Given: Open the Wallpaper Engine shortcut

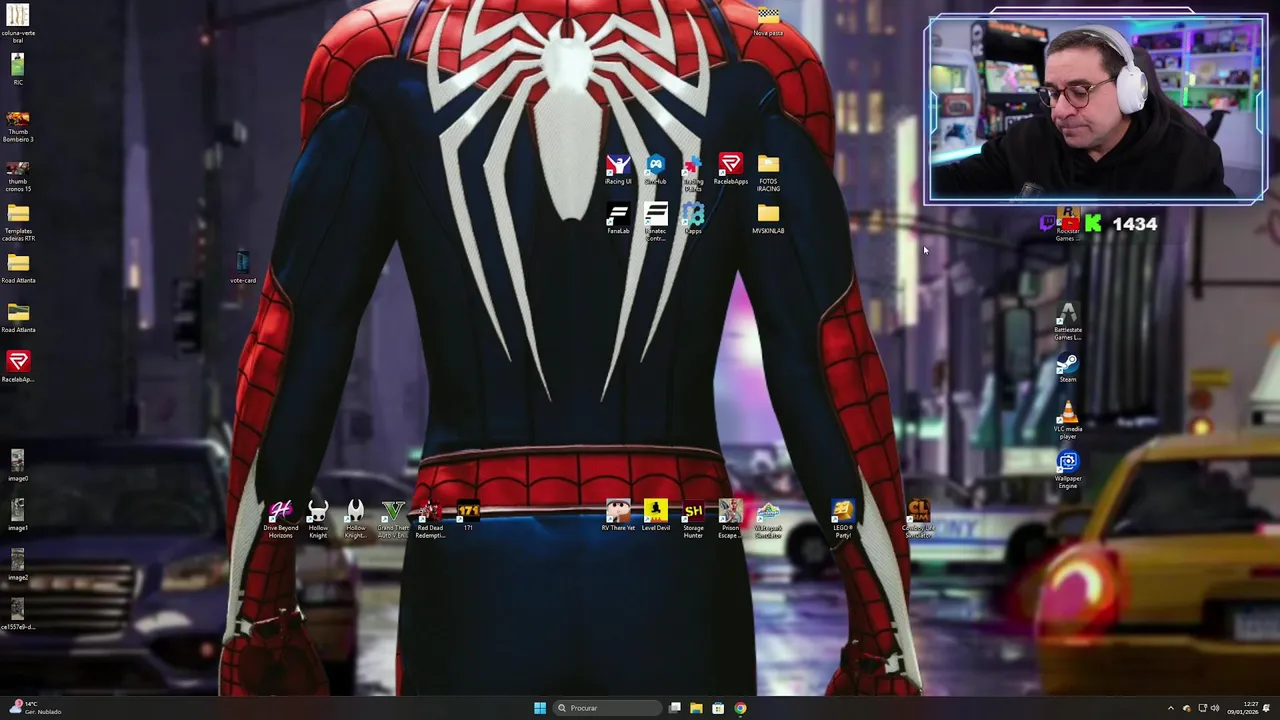Looking at the screenshot, I should [1068, 470].
